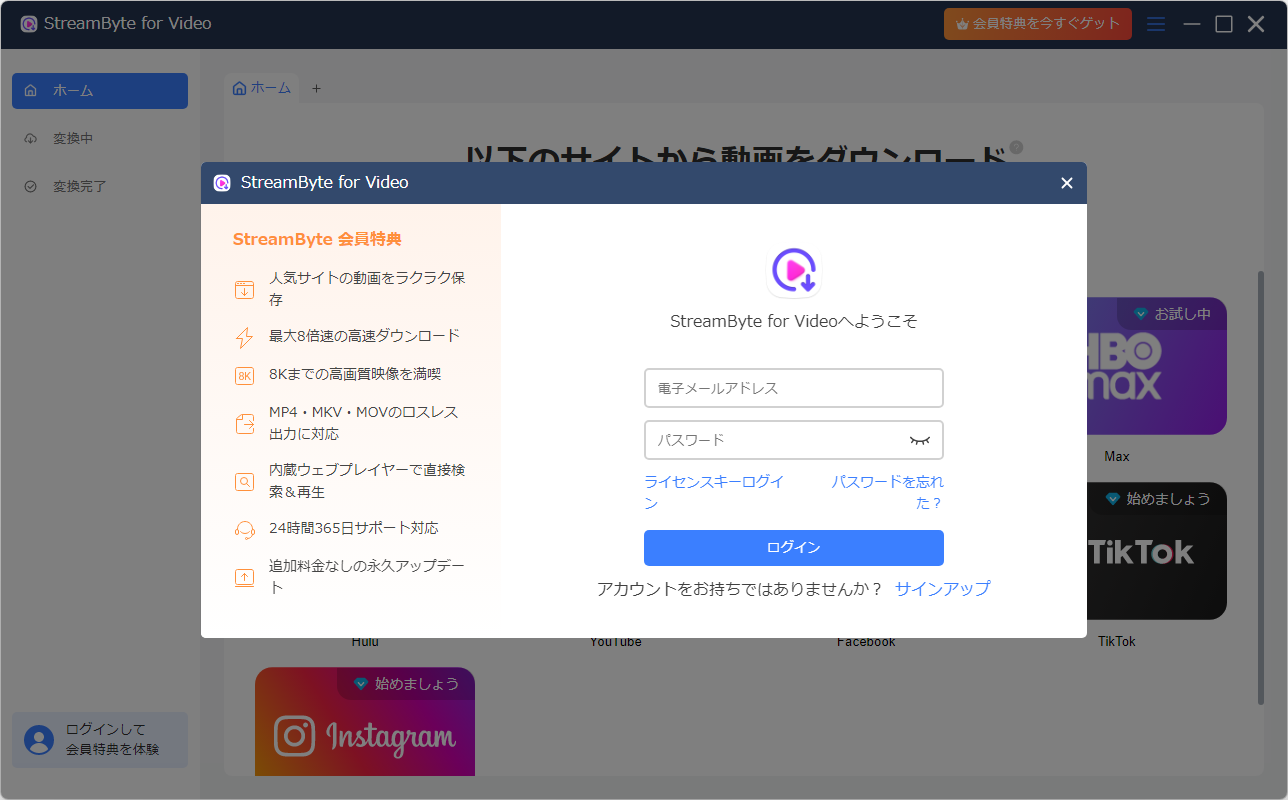Click the user avatar icon in sidebar
The image size is (1288, 800).
(x=39, y=740)
